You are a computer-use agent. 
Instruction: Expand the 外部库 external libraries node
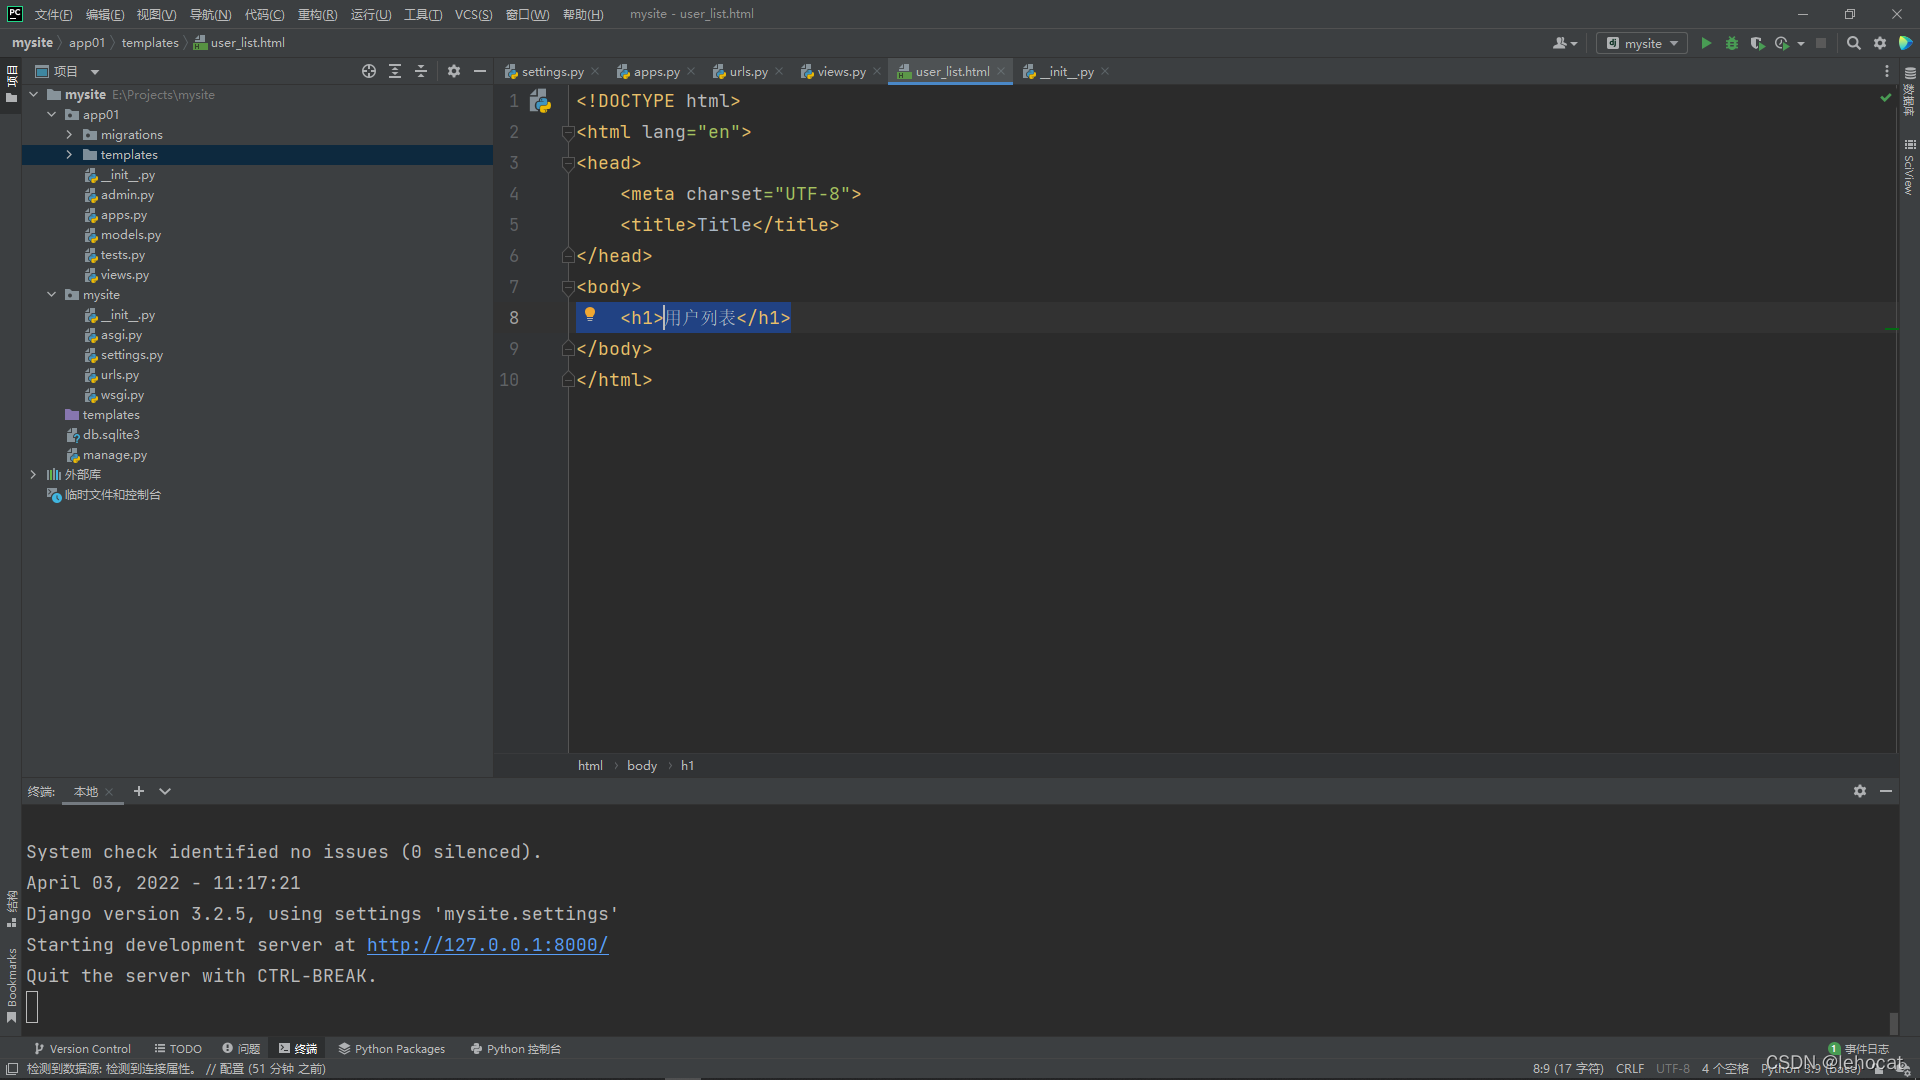(x=33, y=475)
